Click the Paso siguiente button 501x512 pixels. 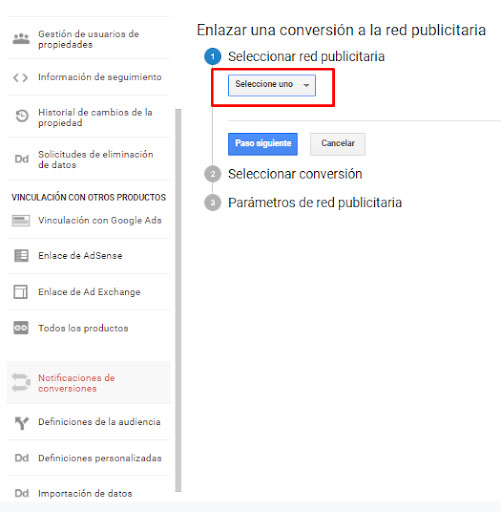[x=263, y=144]
